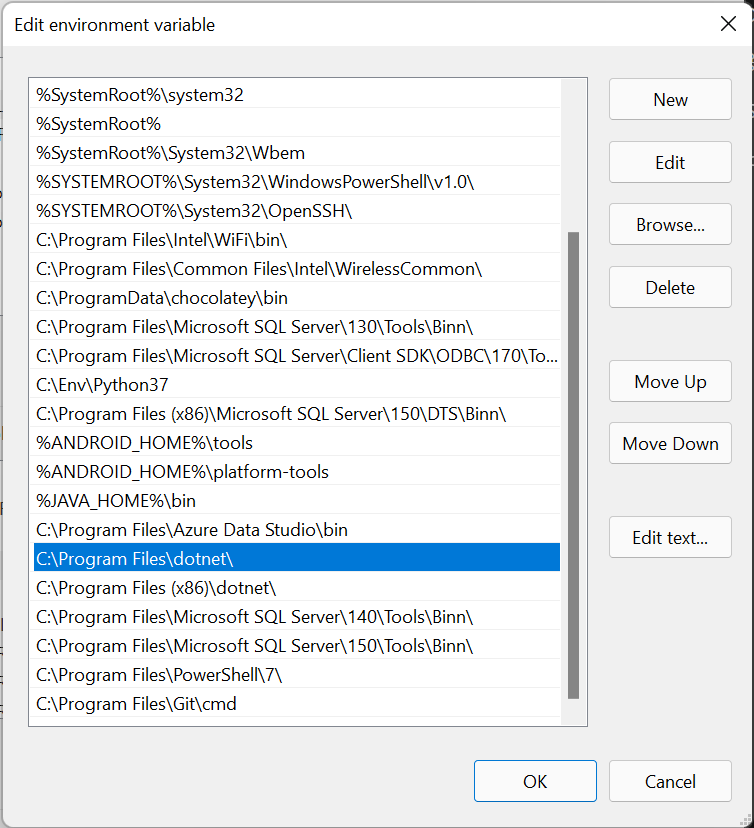
Task: Select the %ANDROID_HOME%\platform-tools entry
Action: [x=182, y=472]
